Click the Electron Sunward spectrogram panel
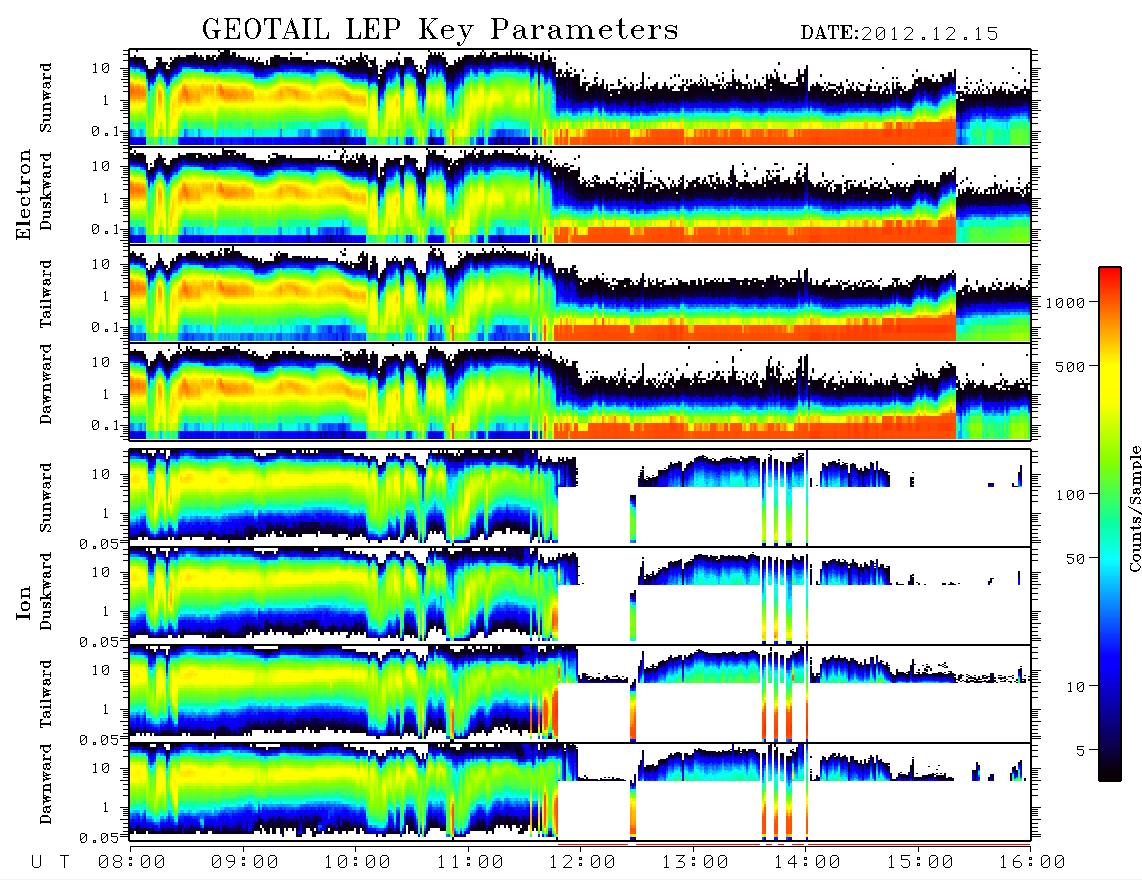 click(580, 97)
